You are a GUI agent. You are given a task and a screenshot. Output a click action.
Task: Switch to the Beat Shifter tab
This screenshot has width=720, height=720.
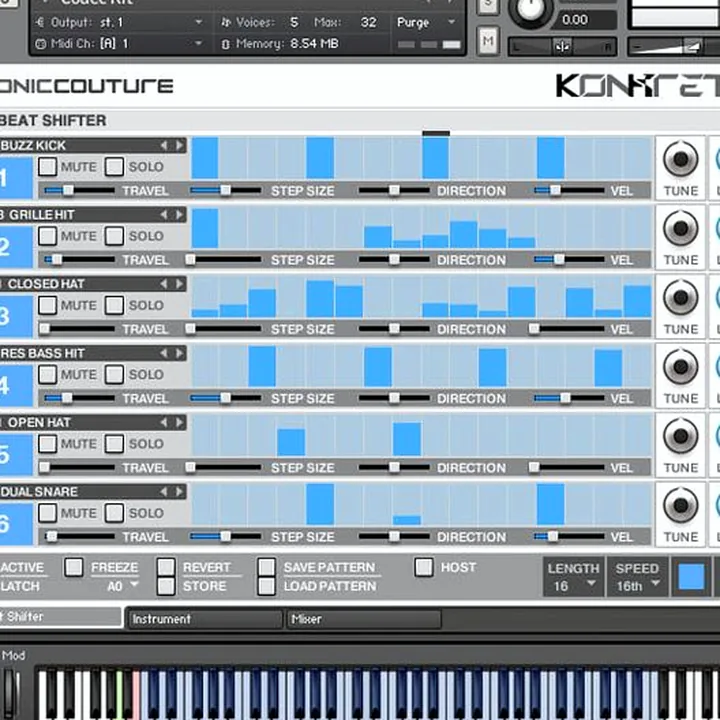point(61,617)
